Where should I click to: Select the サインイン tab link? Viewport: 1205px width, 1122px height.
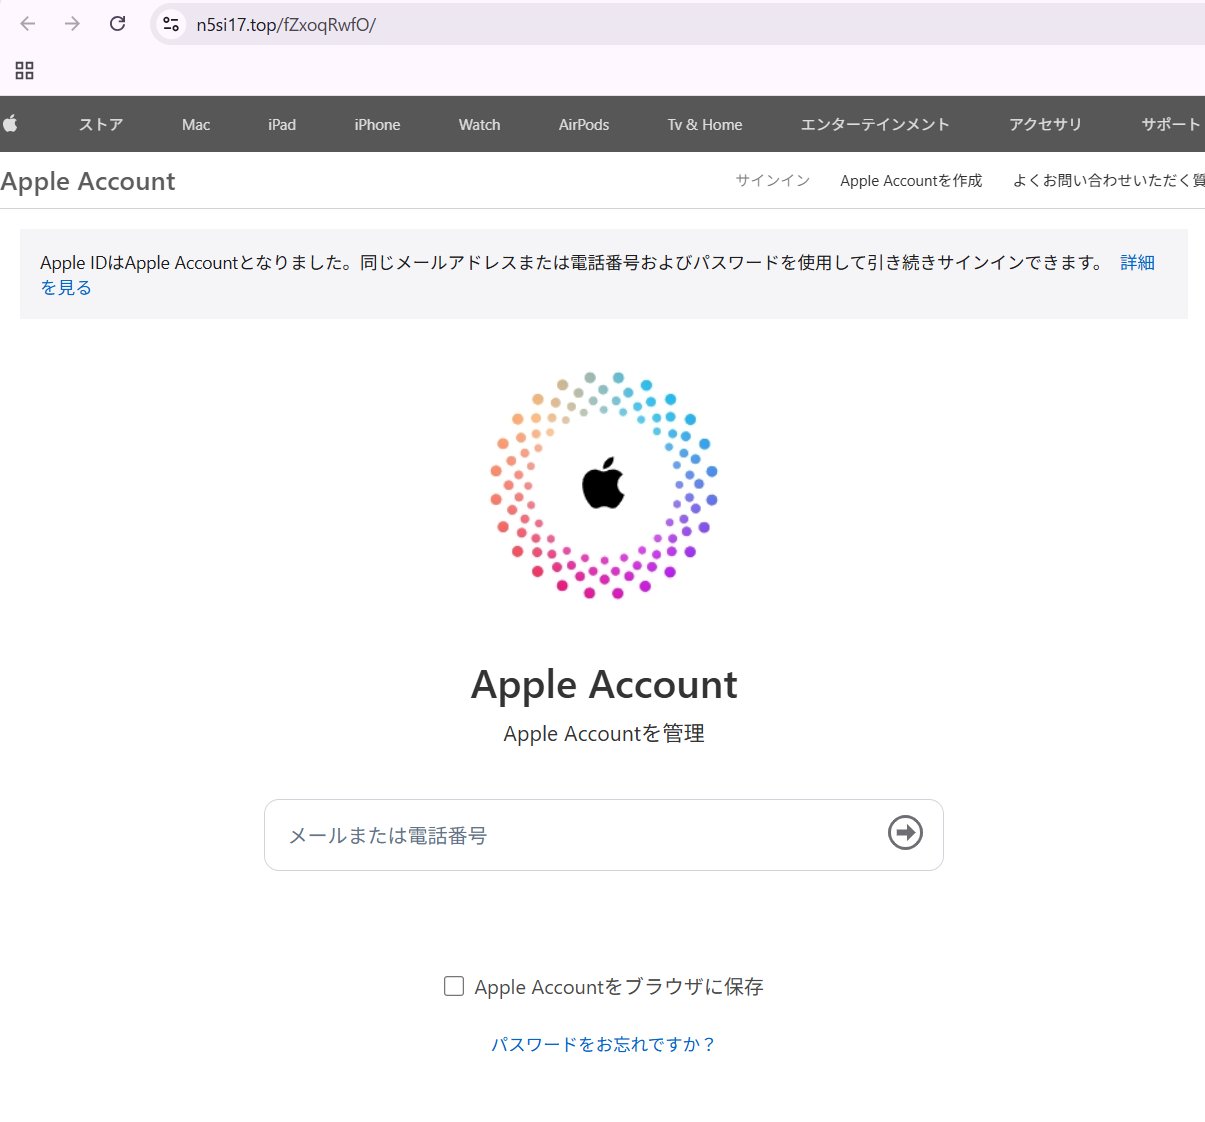pos(772,180)
